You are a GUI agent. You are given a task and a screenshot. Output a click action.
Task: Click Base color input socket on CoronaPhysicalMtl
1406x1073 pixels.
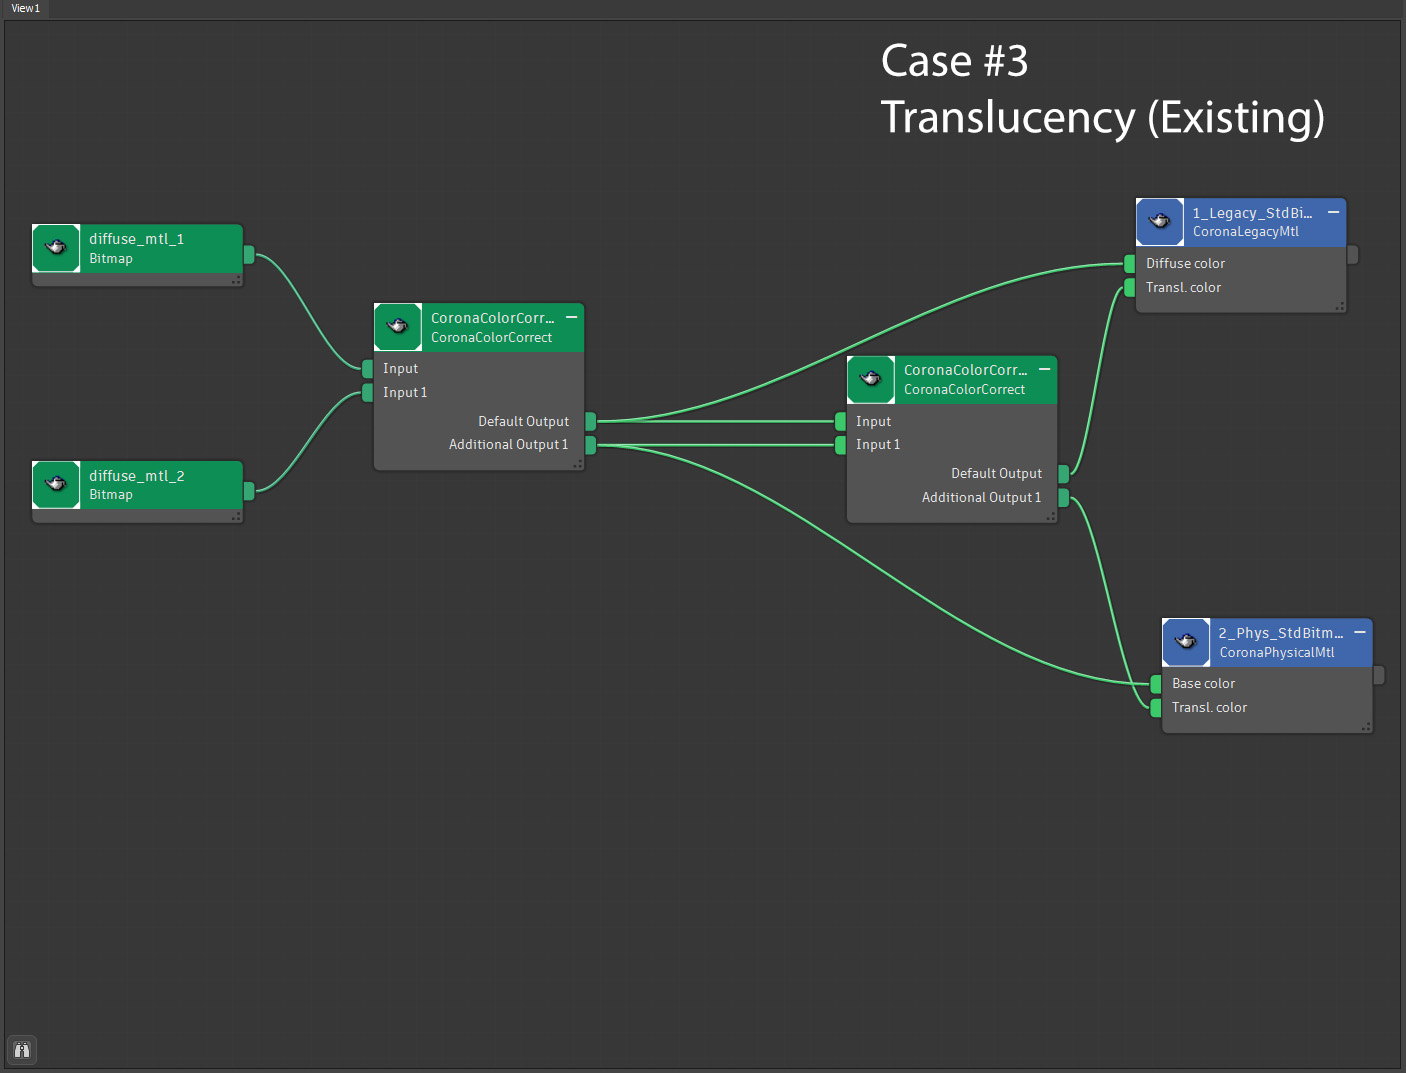[1155, 684]
